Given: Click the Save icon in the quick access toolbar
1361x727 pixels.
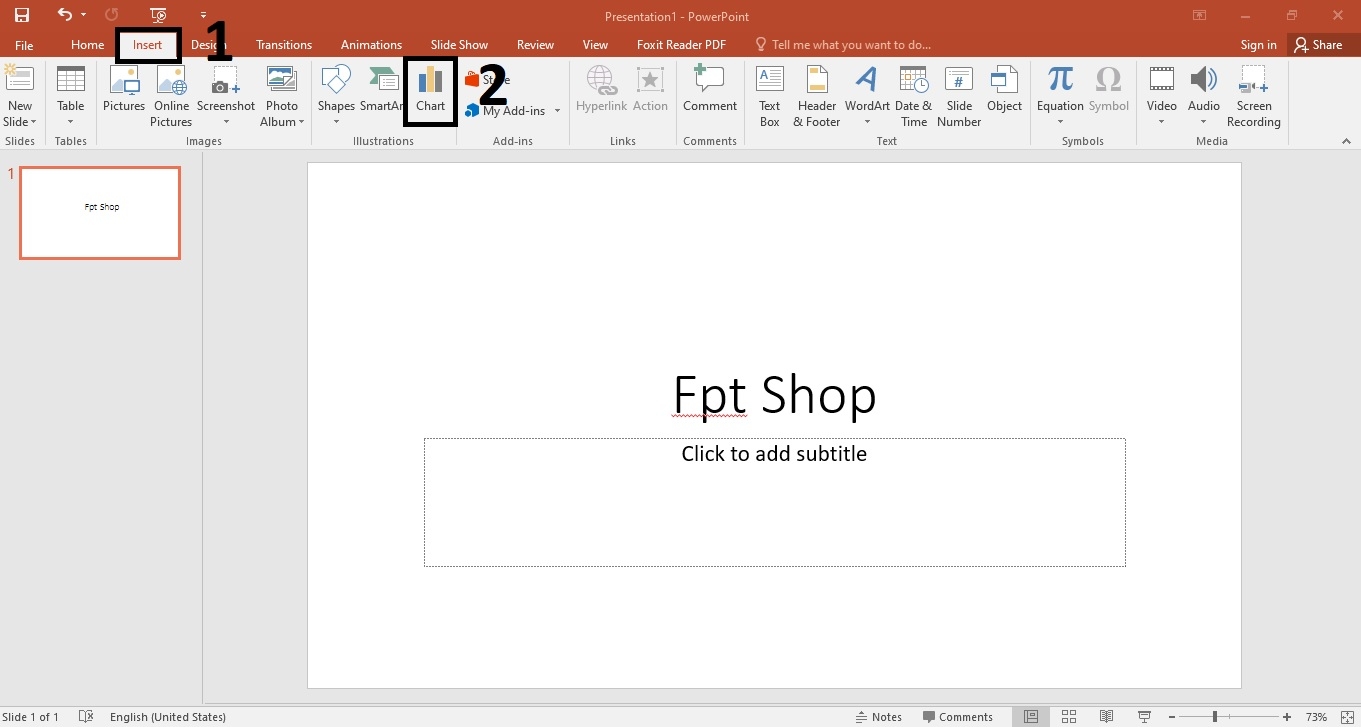Looking at the screenshot, I should tap(21, 15).
